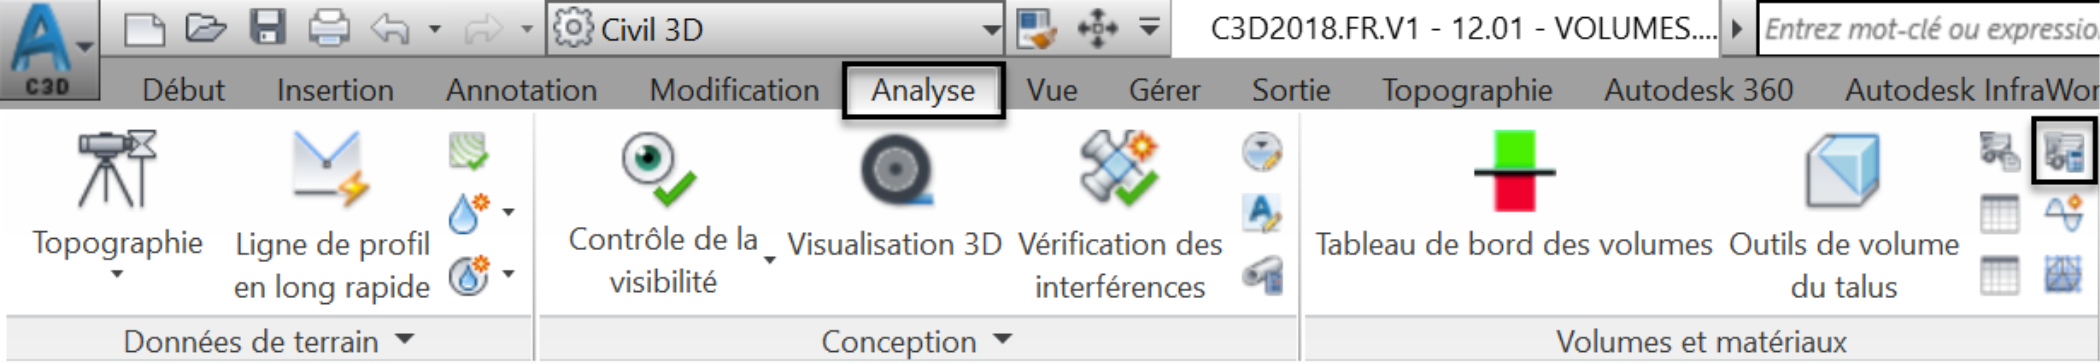This screenshot has height=364, width=2100.
Task: Expand the Conception panel arrow
Action: pyautogui.click(x=1003, y=340)
